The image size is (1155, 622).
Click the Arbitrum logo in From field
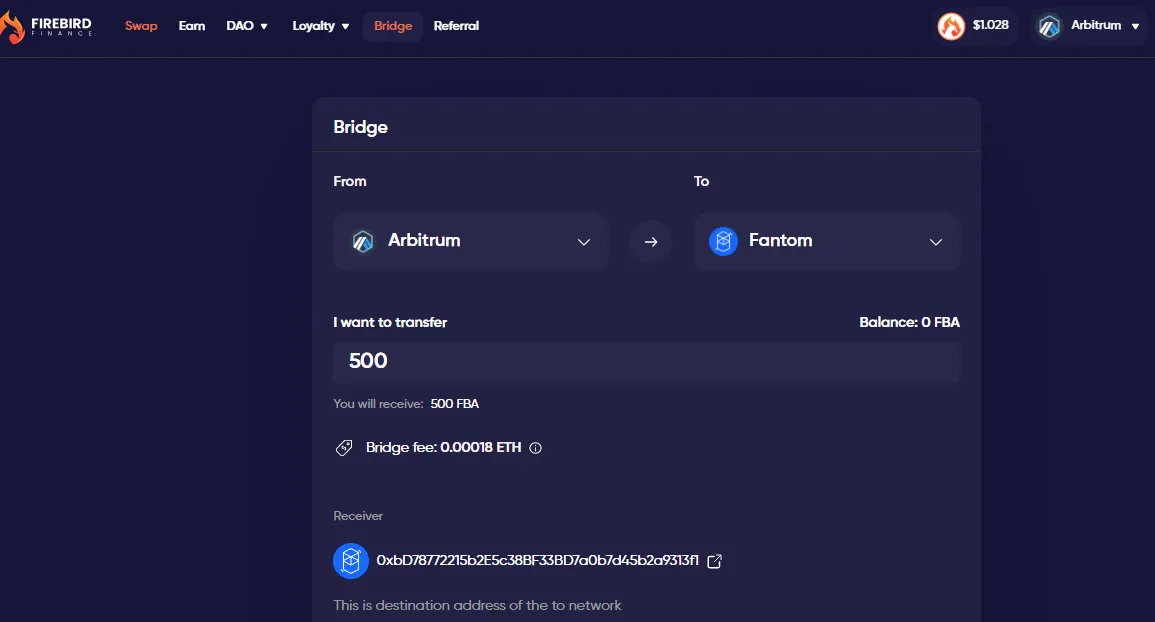point(362,241)
